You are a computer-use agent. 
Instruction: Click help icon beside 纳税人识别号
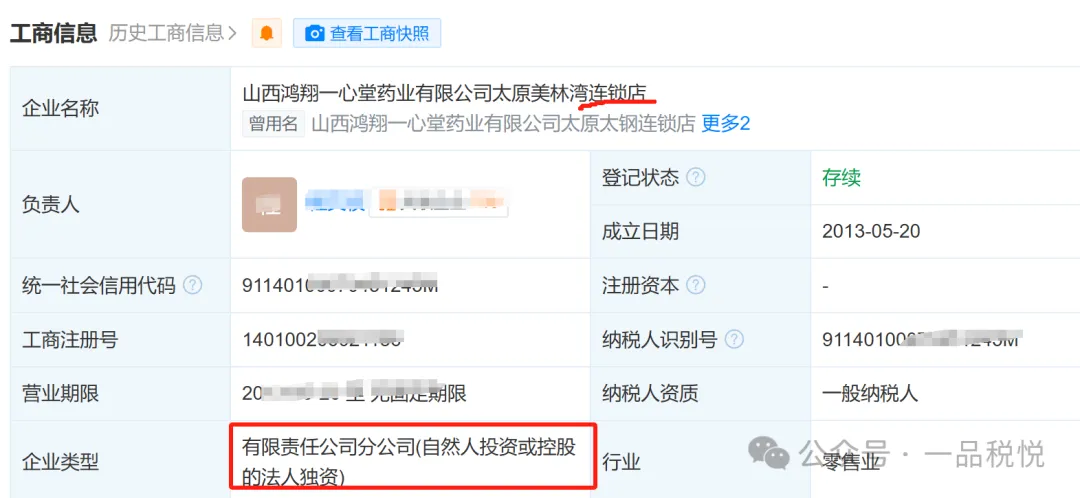(735, 339)
